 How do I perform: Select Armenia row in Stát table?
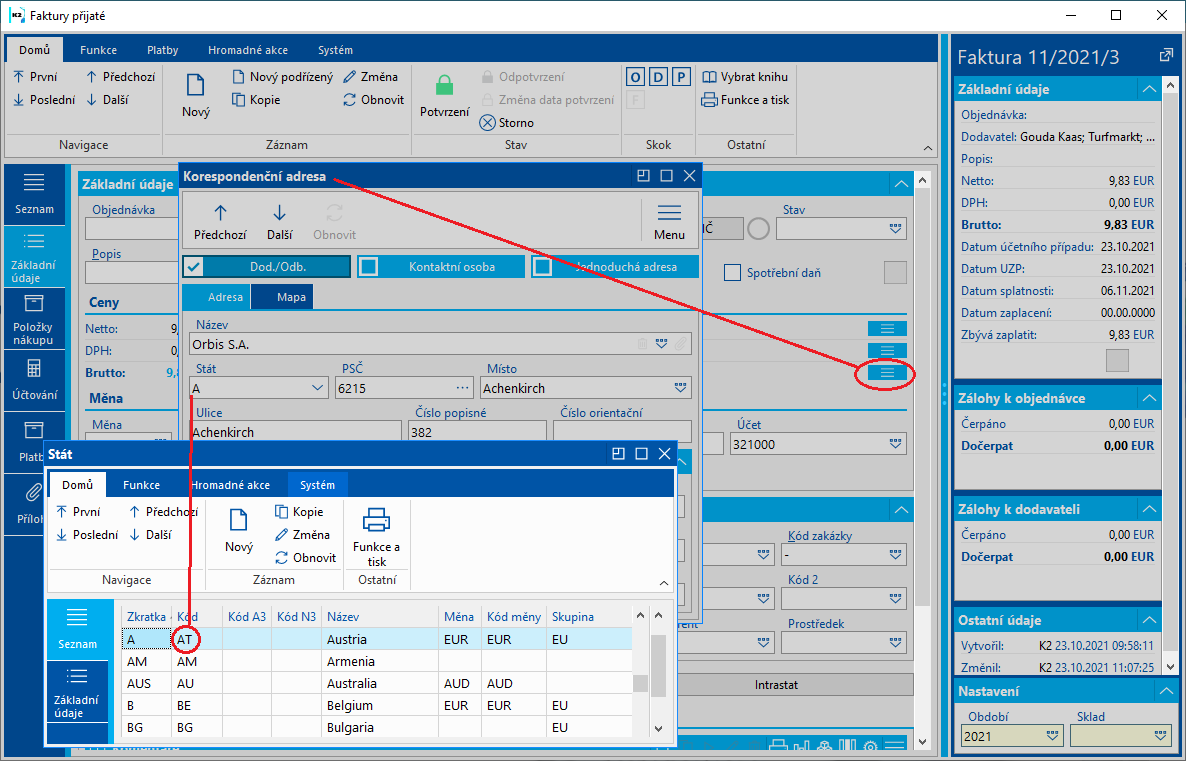tap(377, 661)
